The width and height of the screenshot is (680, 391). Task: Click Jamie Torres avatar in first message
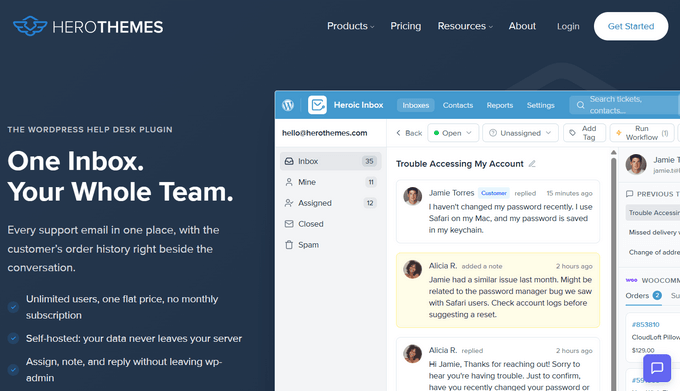[x=412, y=196]
